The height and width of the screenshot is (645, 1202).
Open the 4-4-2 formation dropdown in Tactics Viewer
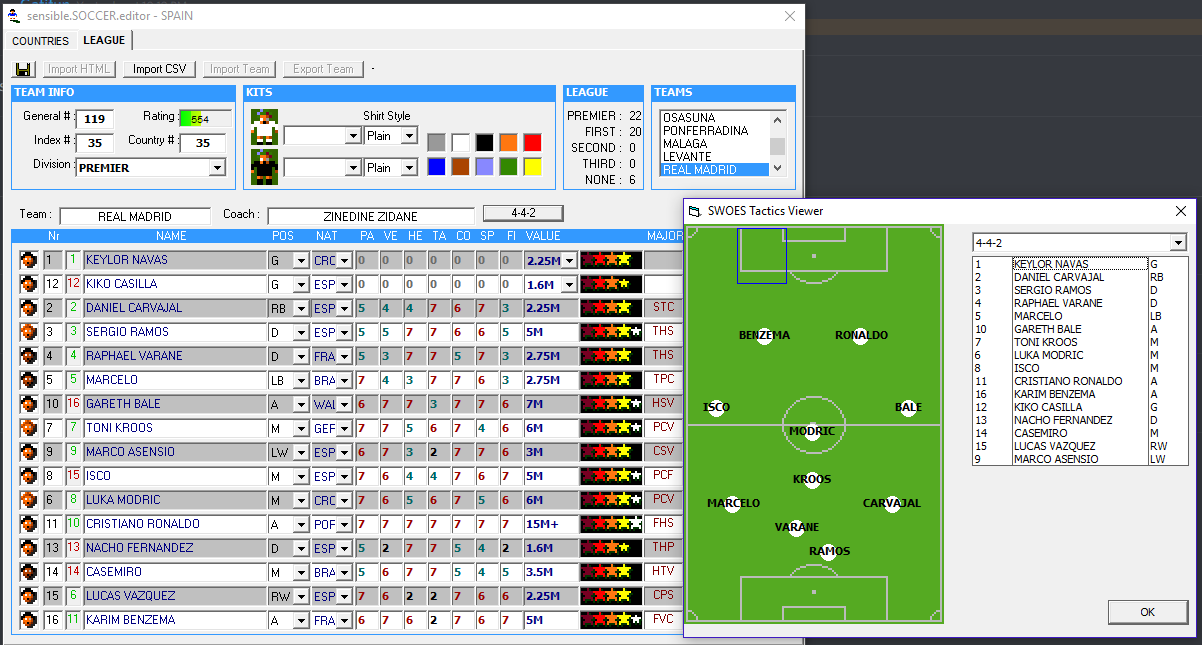coord(1178,243)
